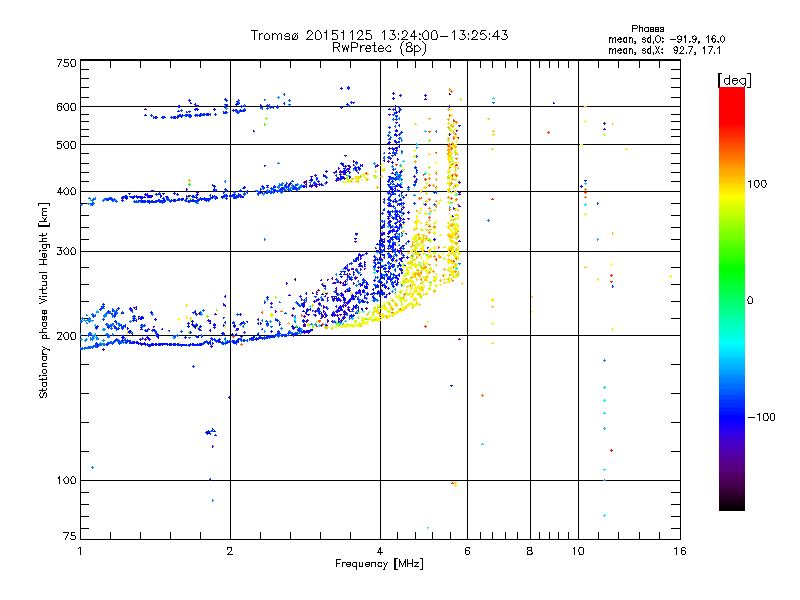The image size is (800, 600).
Task: Click the 'Phases' header label
Action: [647, 29]
